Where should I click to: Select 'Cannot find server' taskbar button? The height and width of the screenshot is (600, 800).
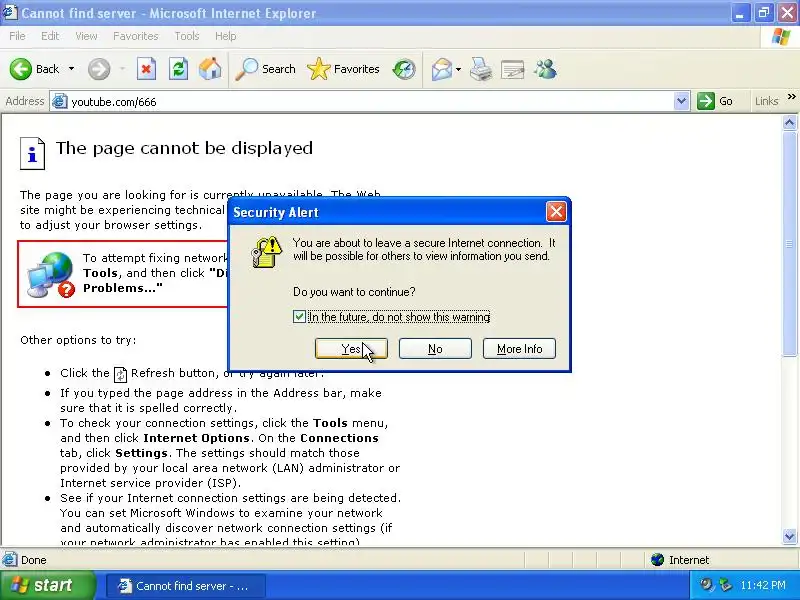click(x=186, y=586)
